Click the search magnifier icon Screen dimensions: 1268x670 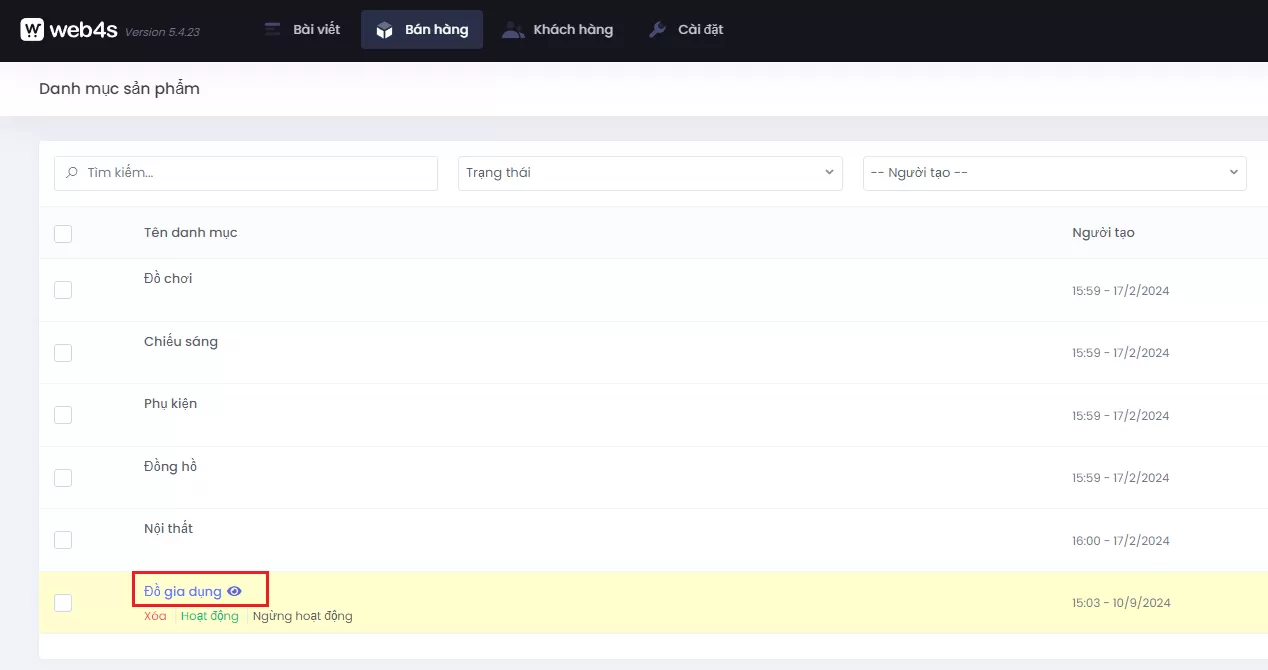(x=72, y=173)
